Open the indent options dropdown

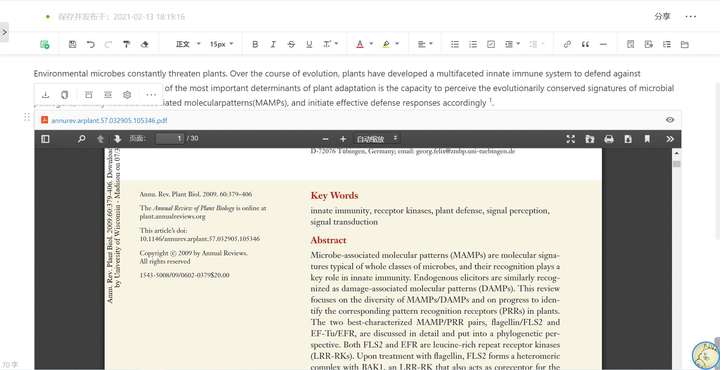[x=512, y=45]
